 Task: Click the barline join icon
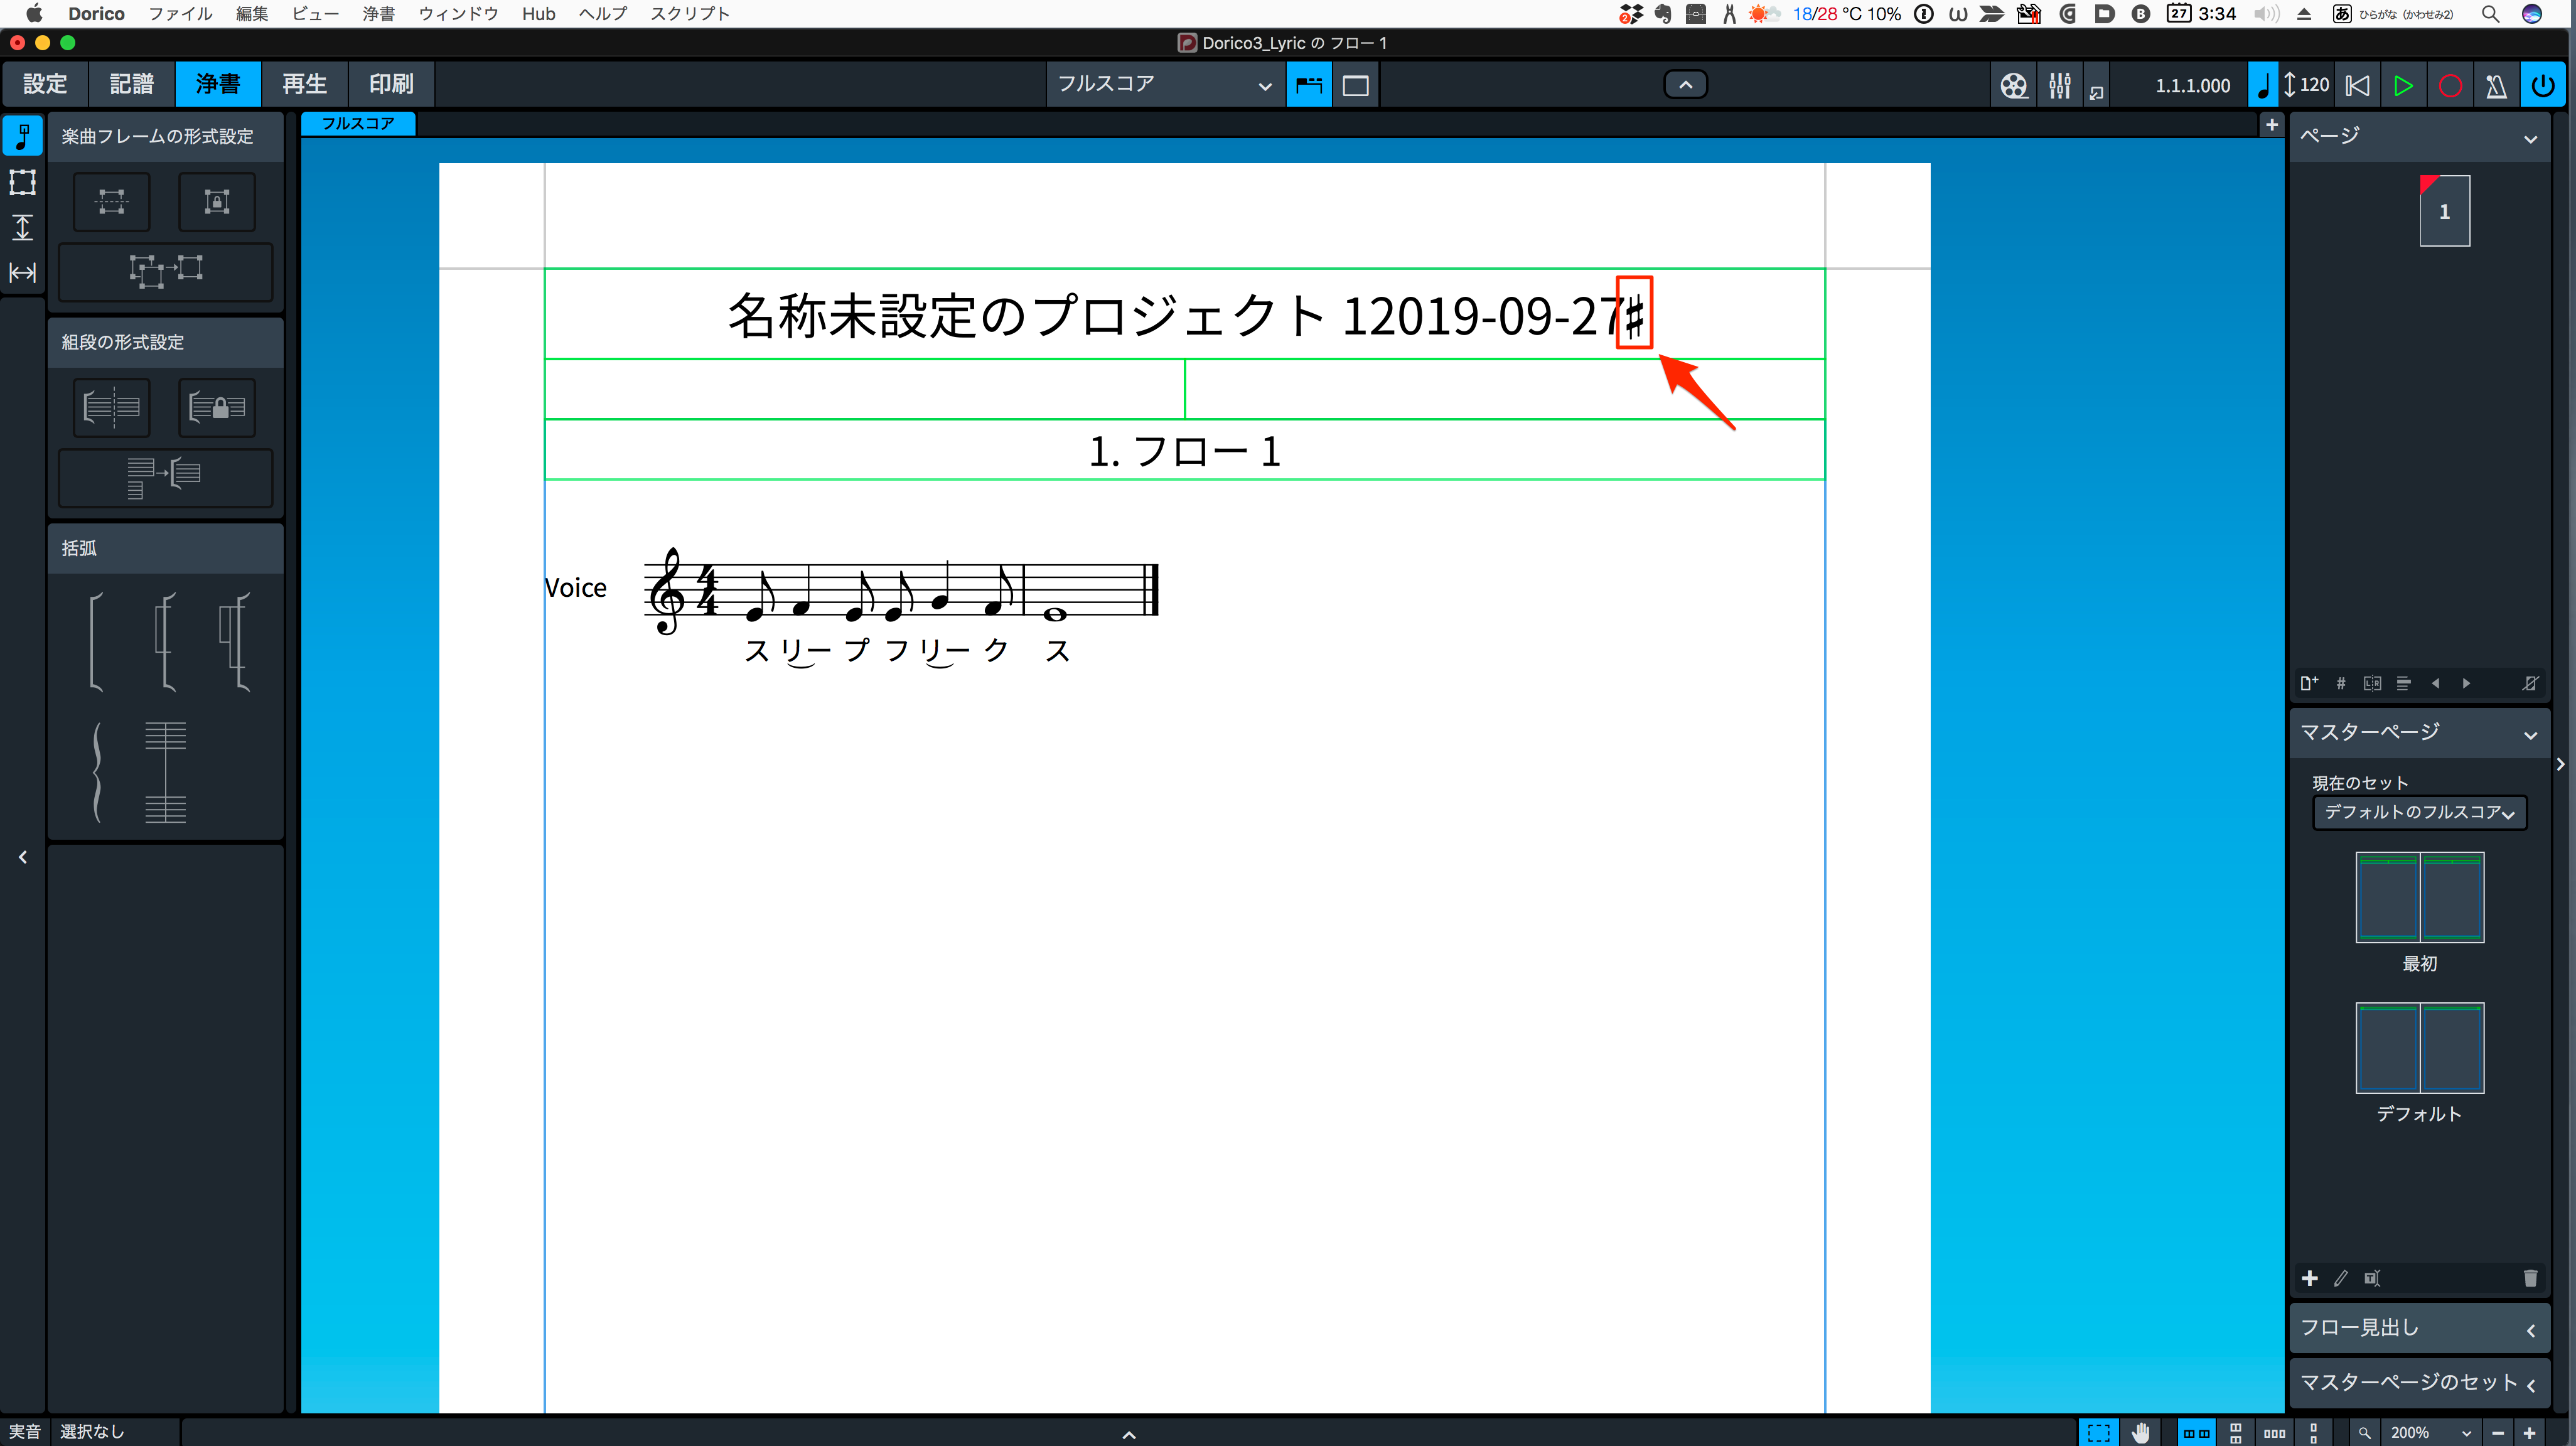(165, 772)
